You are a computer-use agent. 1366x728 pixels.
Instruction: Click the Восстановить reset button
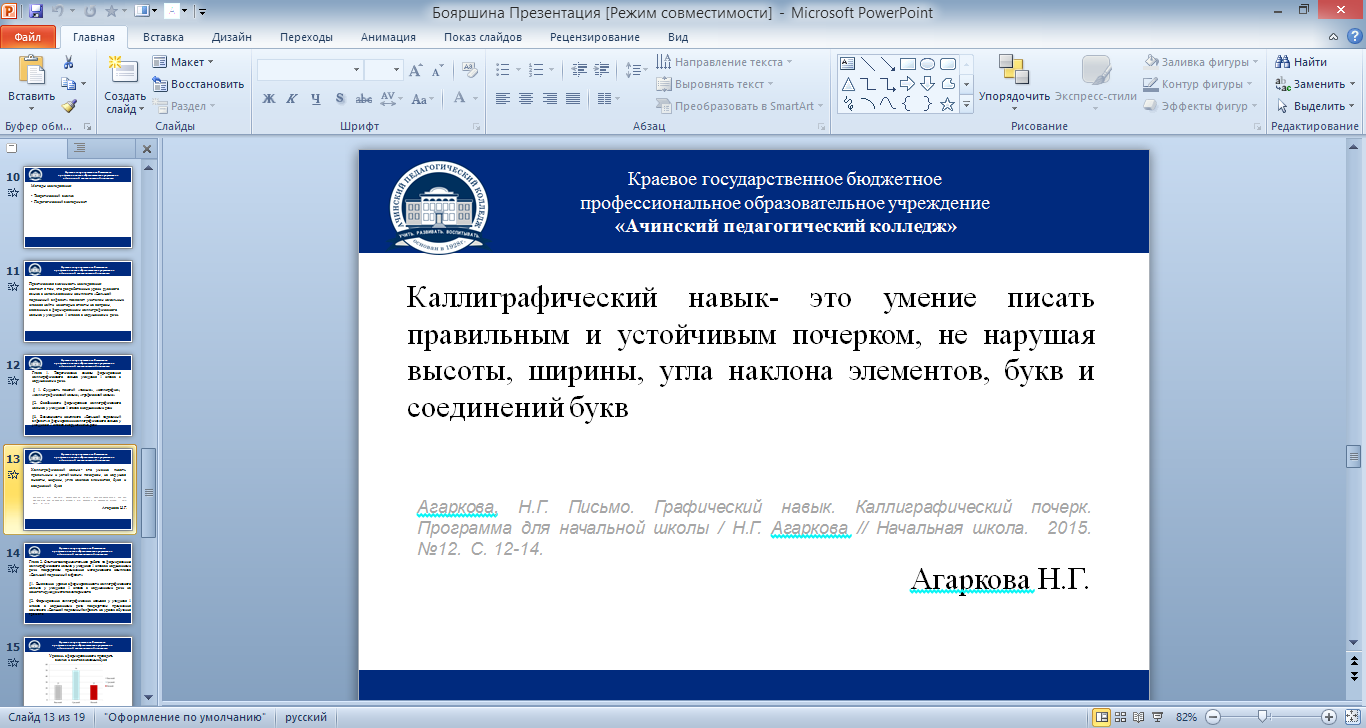coord(199,84)
